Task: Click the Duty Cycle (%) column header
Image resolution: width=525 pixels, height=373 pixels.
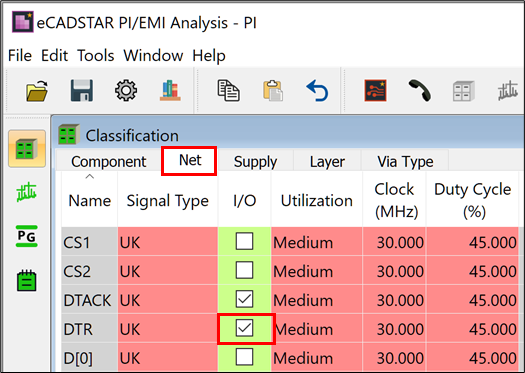Action: click(472, 200)
